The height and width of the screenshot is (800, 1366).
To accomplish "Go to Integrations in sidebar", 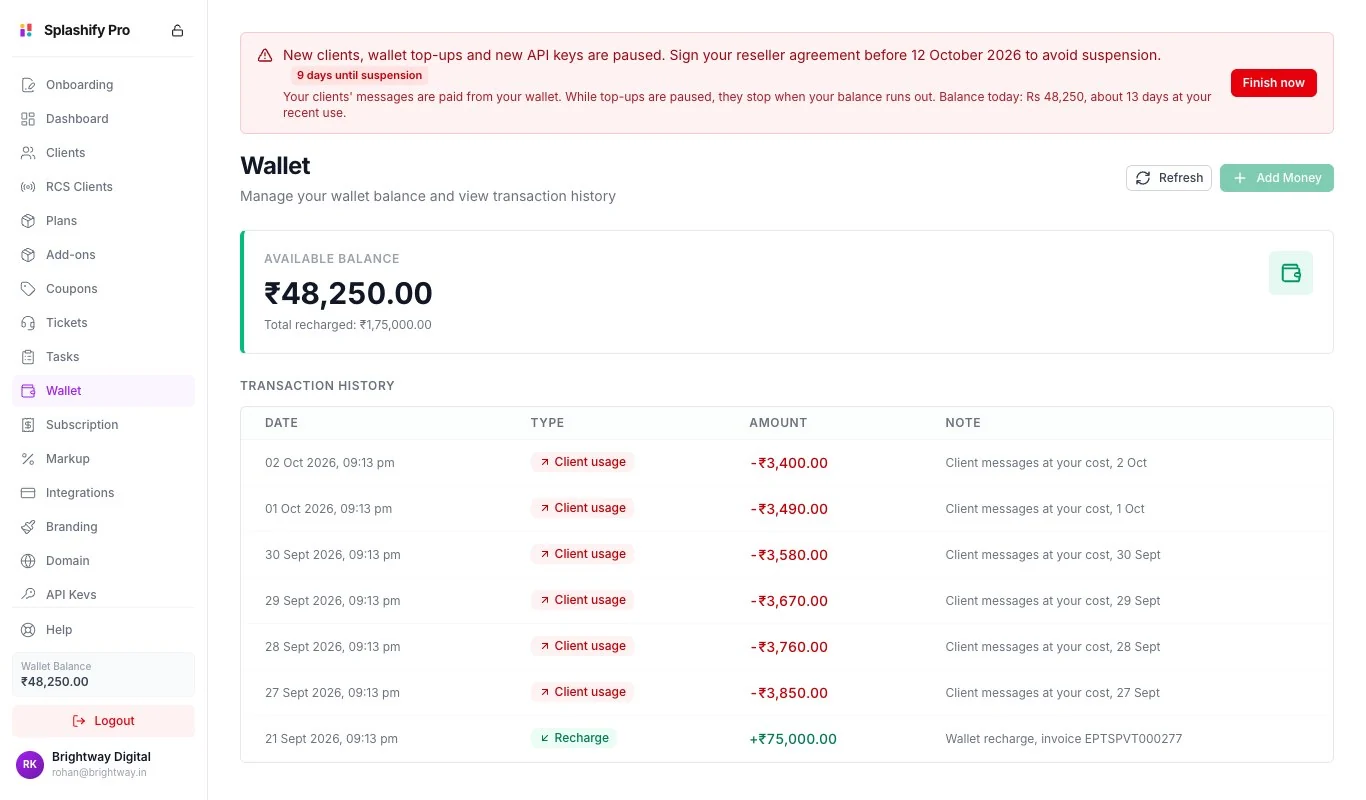I will (103, 493).
